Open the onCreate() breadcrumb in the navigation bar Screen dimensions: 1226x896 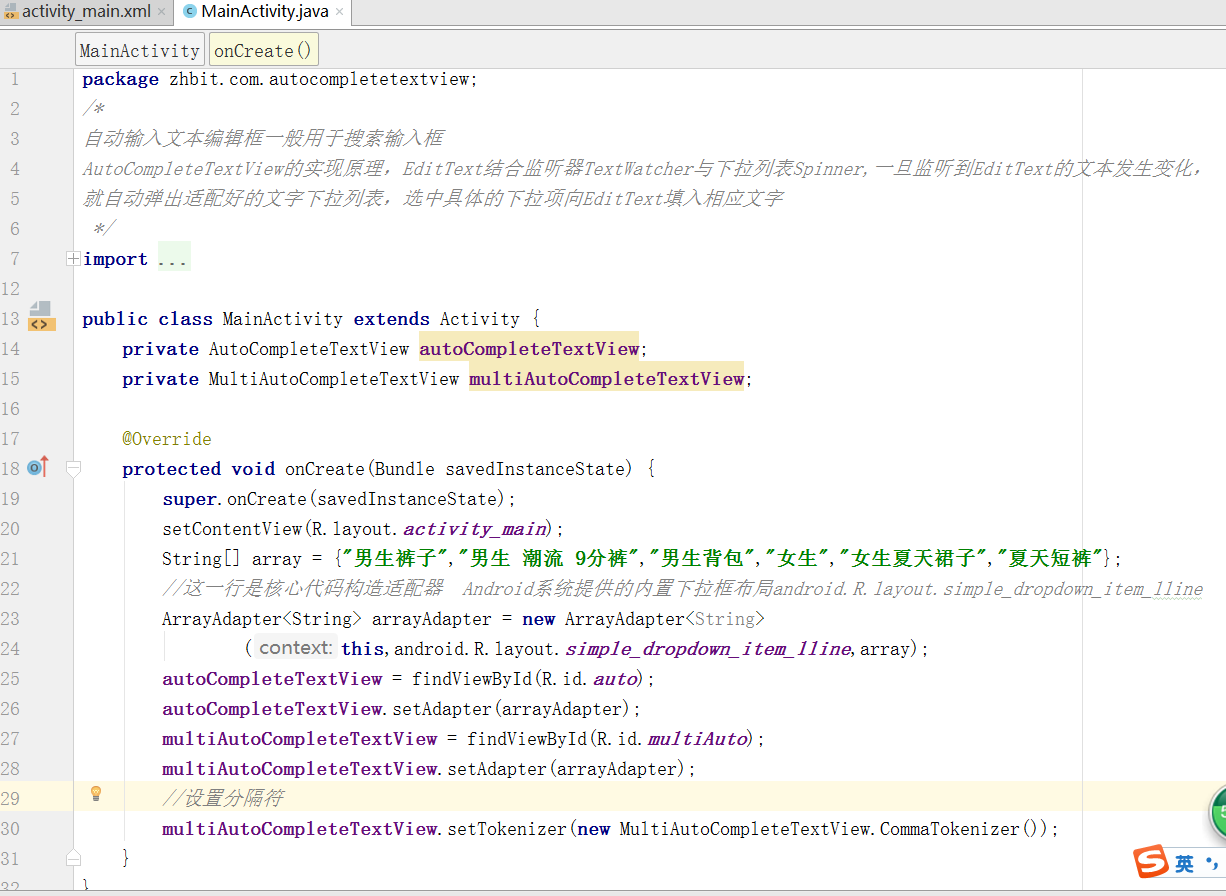(263, 48)
